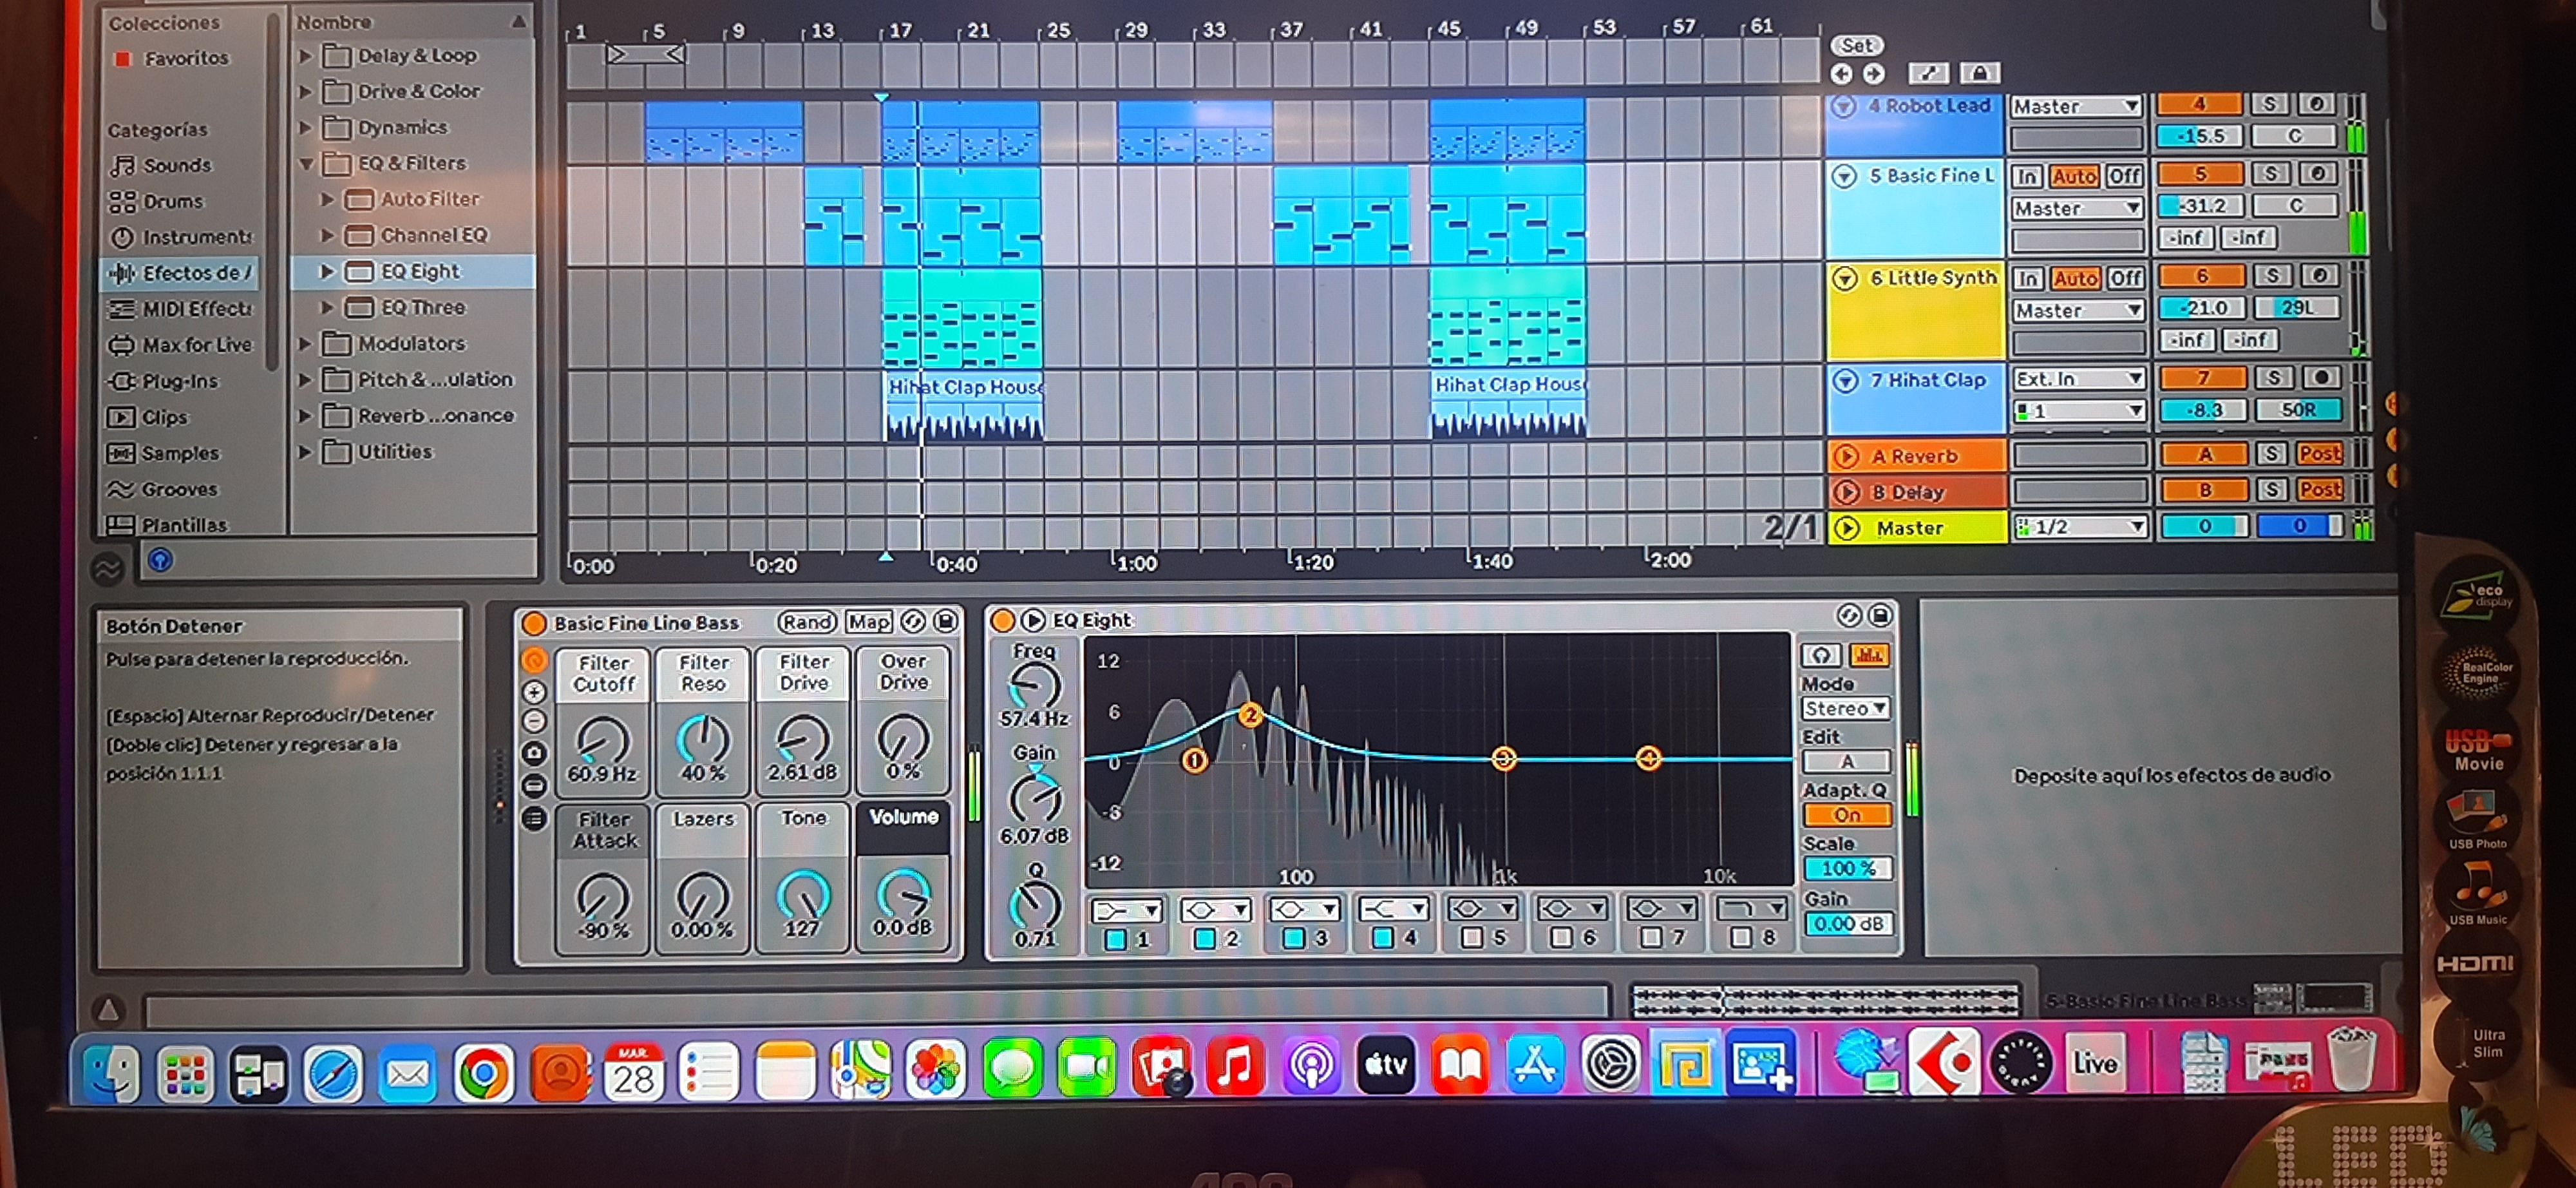Click EQ Eight hot-swap preset icon
The width and height of the screenshot is (2576, 1188).
[1848, 616]
